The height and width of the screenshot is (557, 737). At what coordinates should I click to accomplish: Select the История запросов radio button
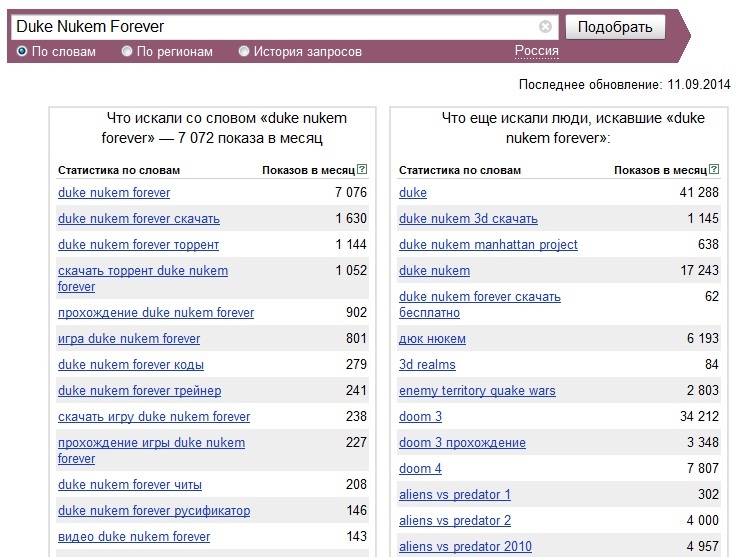click(243, 51)
